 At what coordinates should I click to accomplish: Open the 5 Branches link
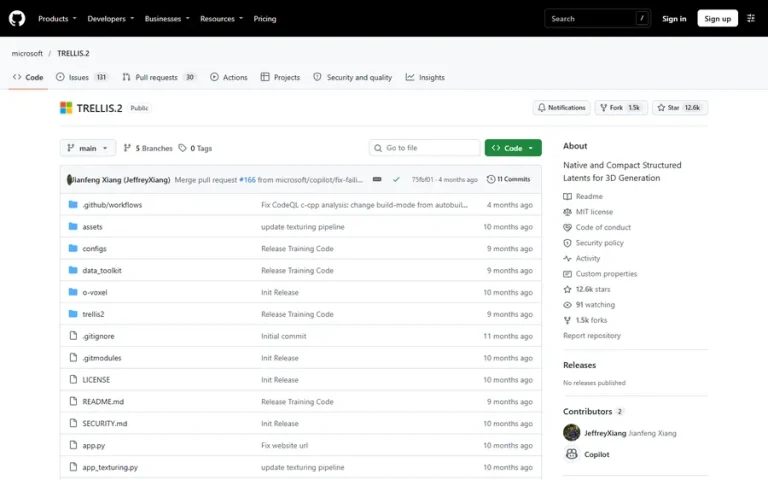tap(148, 148)
